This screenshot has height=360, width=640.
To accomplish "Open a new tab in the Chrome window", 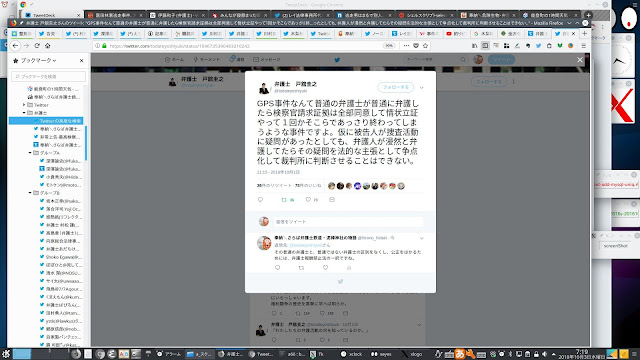I will (588, 15).
